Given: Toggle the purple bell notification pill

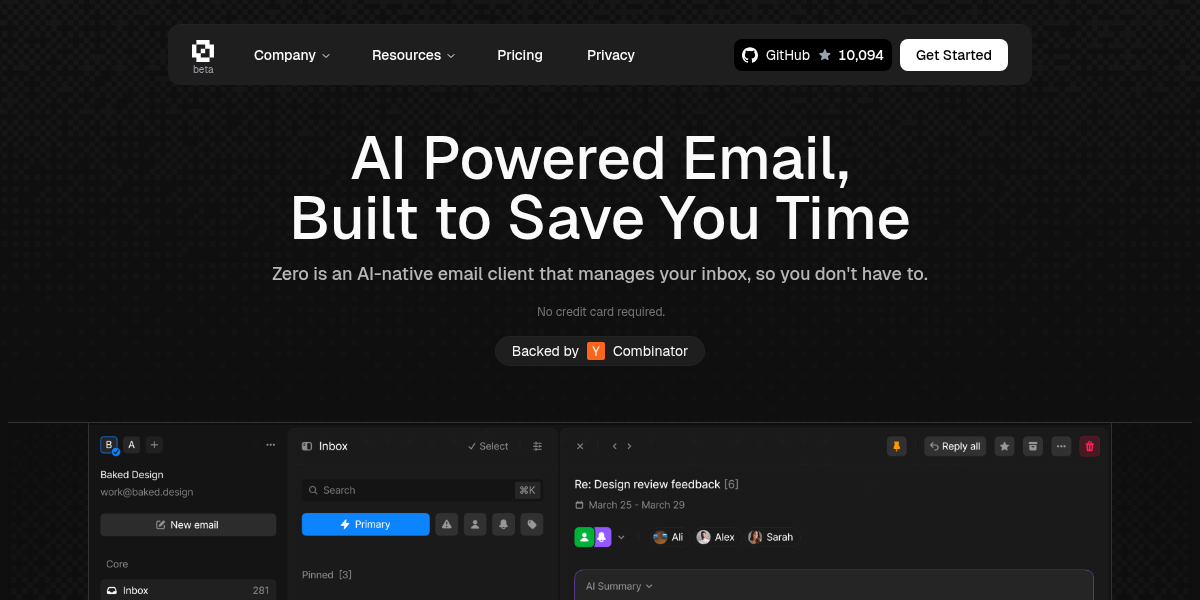Looking at the screenshot, I should tap(603, 537).
